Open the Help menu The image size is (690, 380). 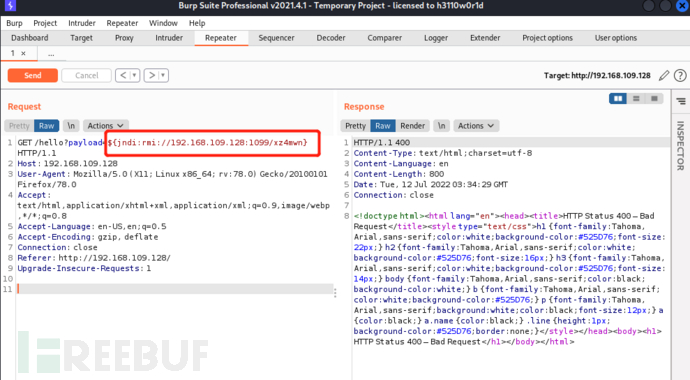coord(197,23)
